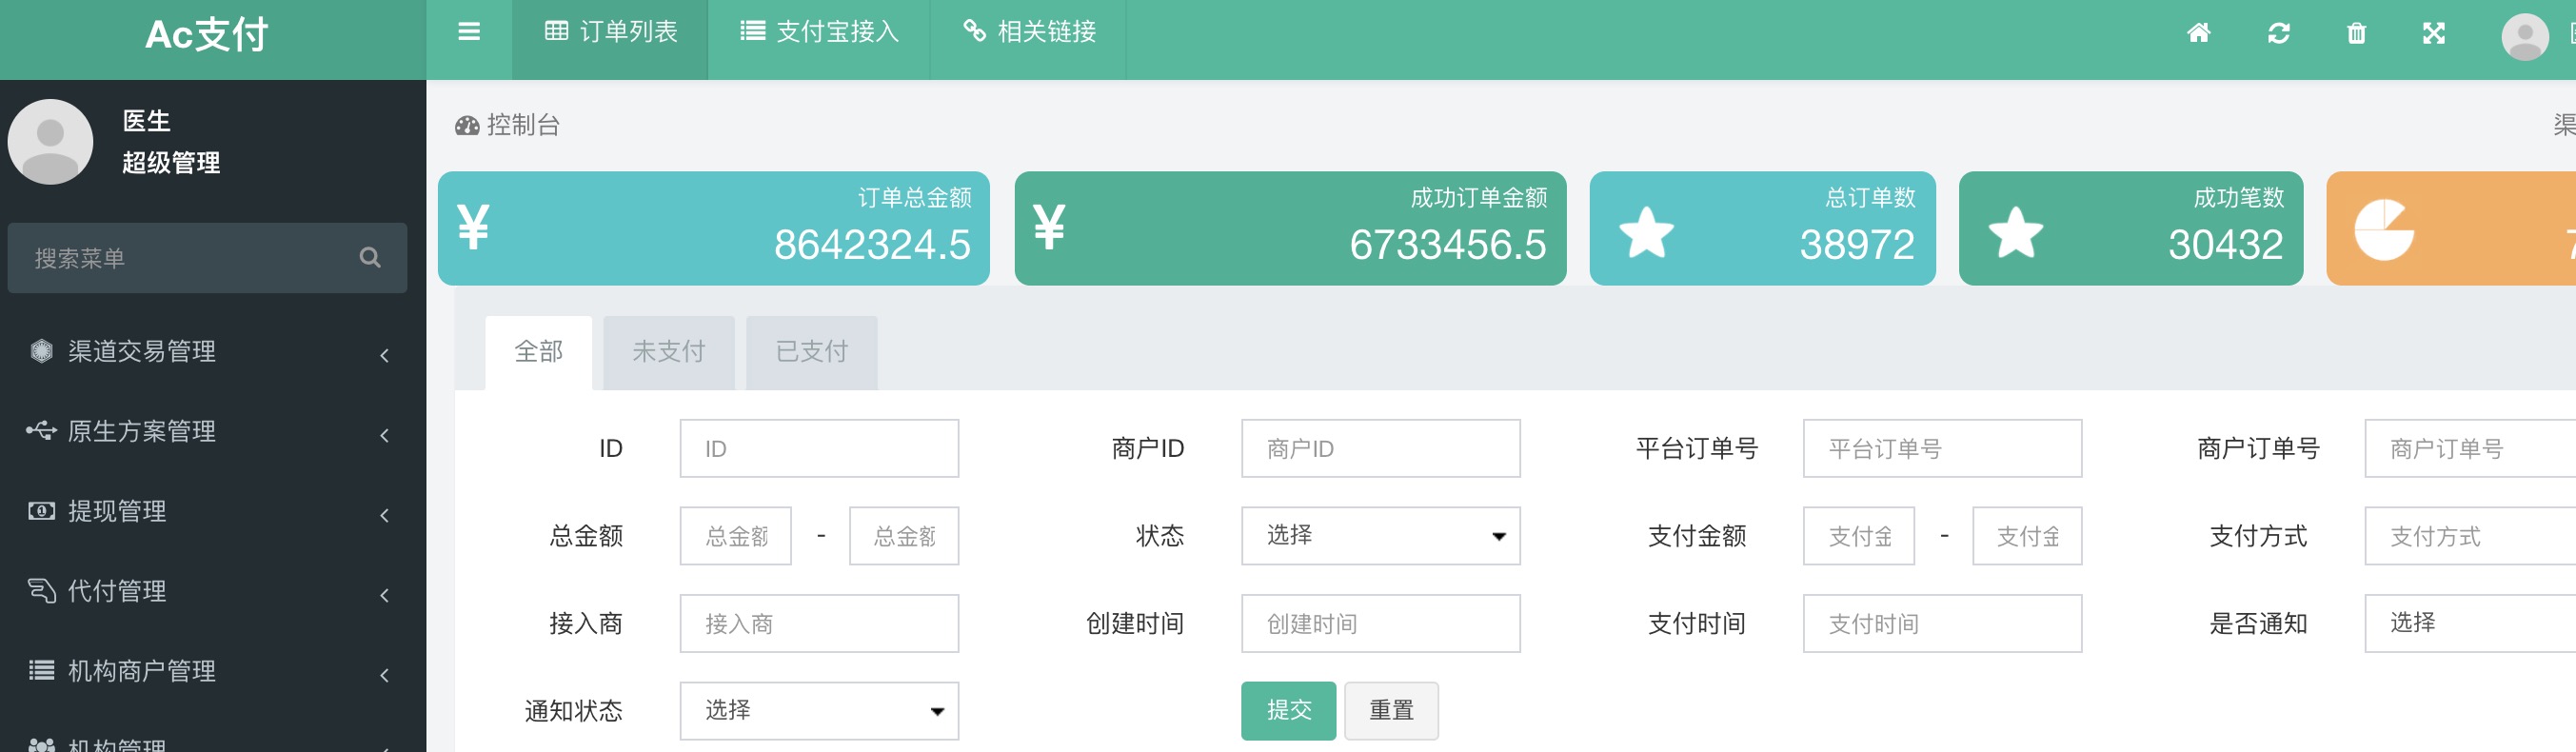Click the 成功笔数 value 30432
Image resolution: width=2576 pixels, height=752 pixels.
point(2226,245)
